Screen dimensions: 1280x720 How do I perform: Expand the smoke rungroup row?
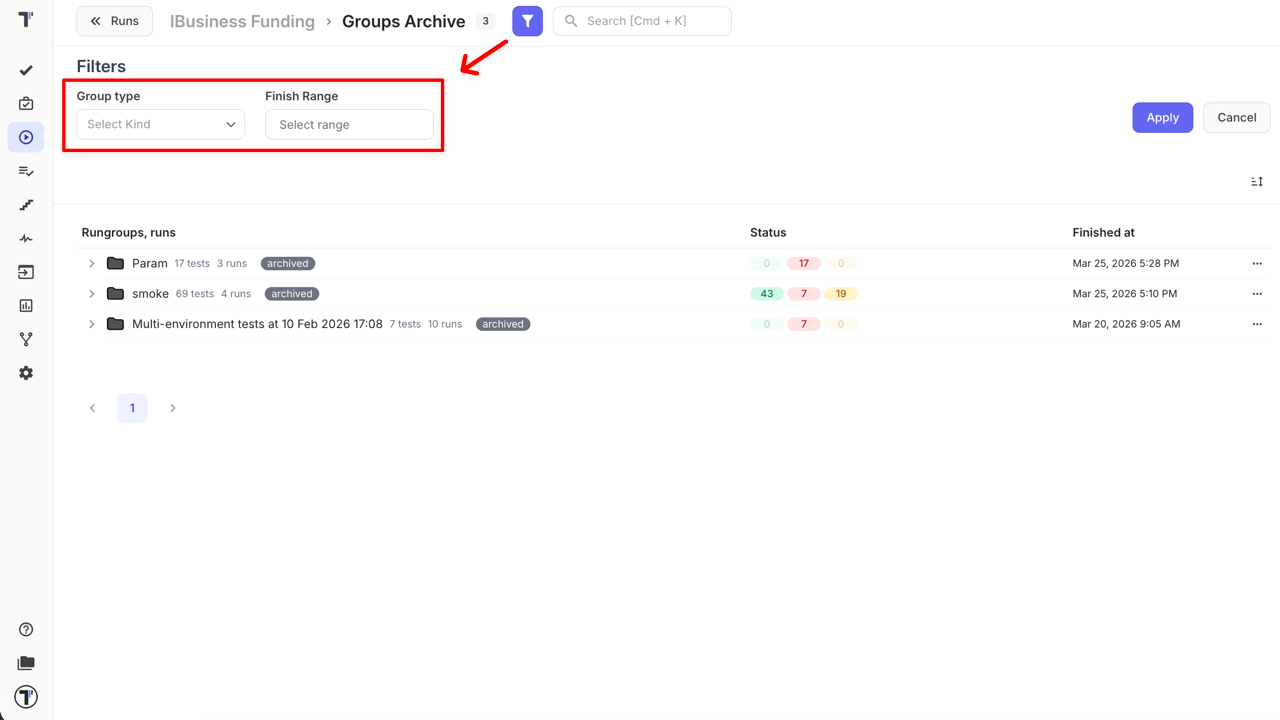tap(92, 294)
